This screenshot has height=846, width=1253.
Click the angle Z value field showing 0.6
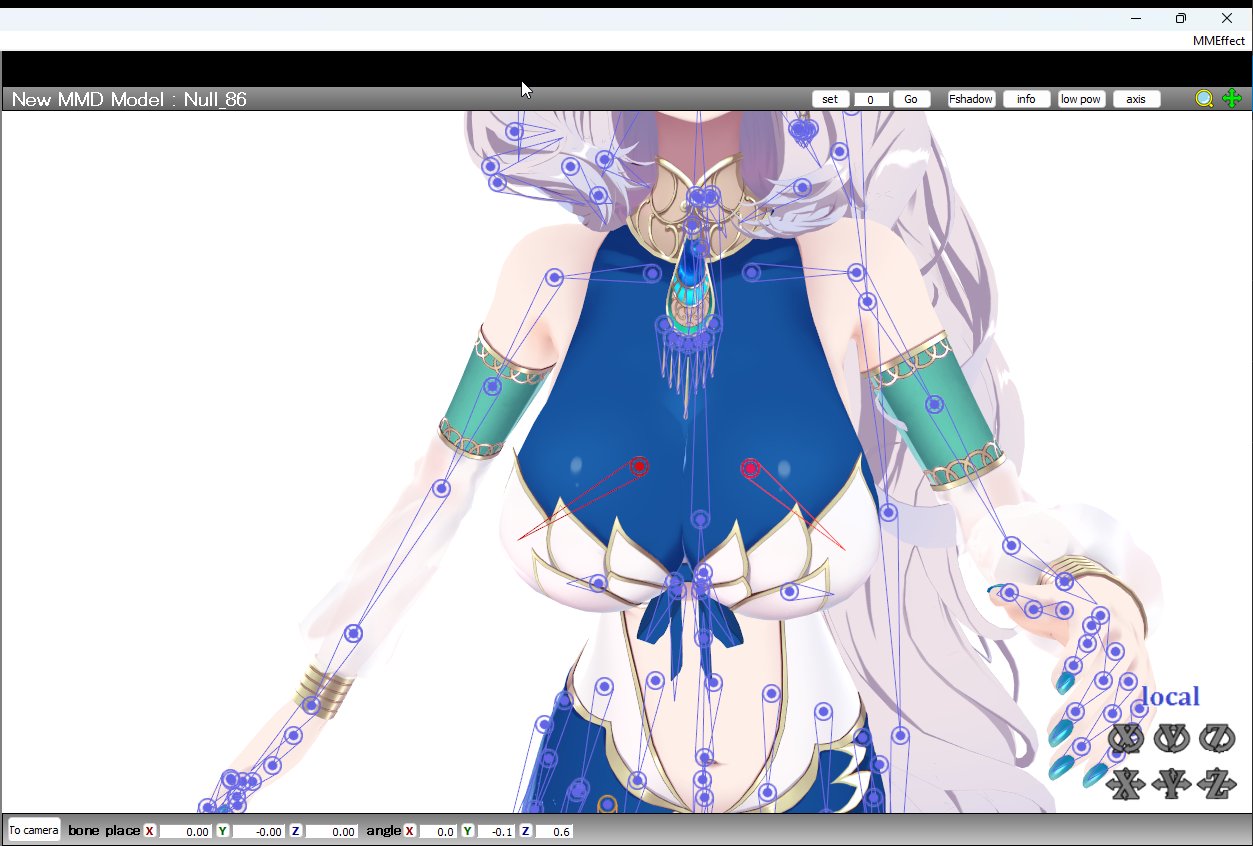pyautogui.click(x=554, y=831)
